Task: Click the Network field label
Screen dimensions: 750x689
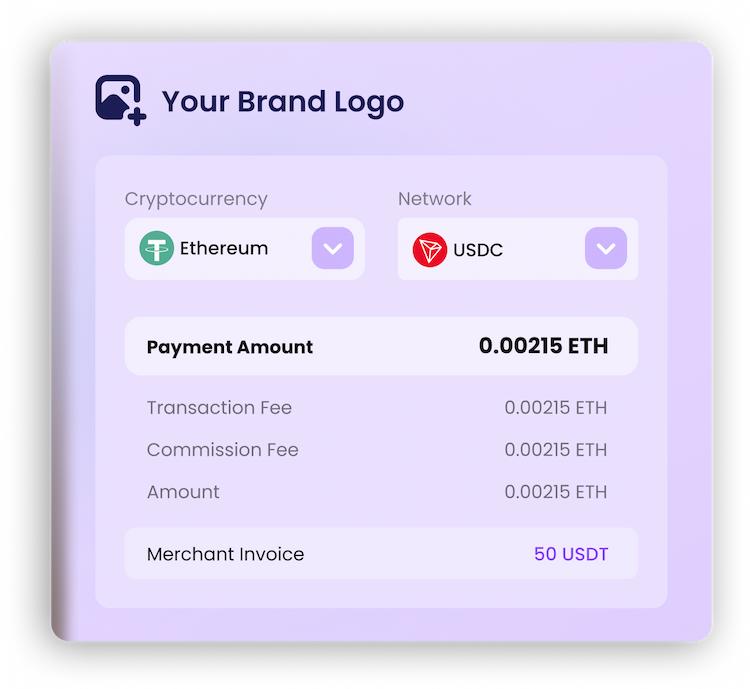Action: click(435, 199)
